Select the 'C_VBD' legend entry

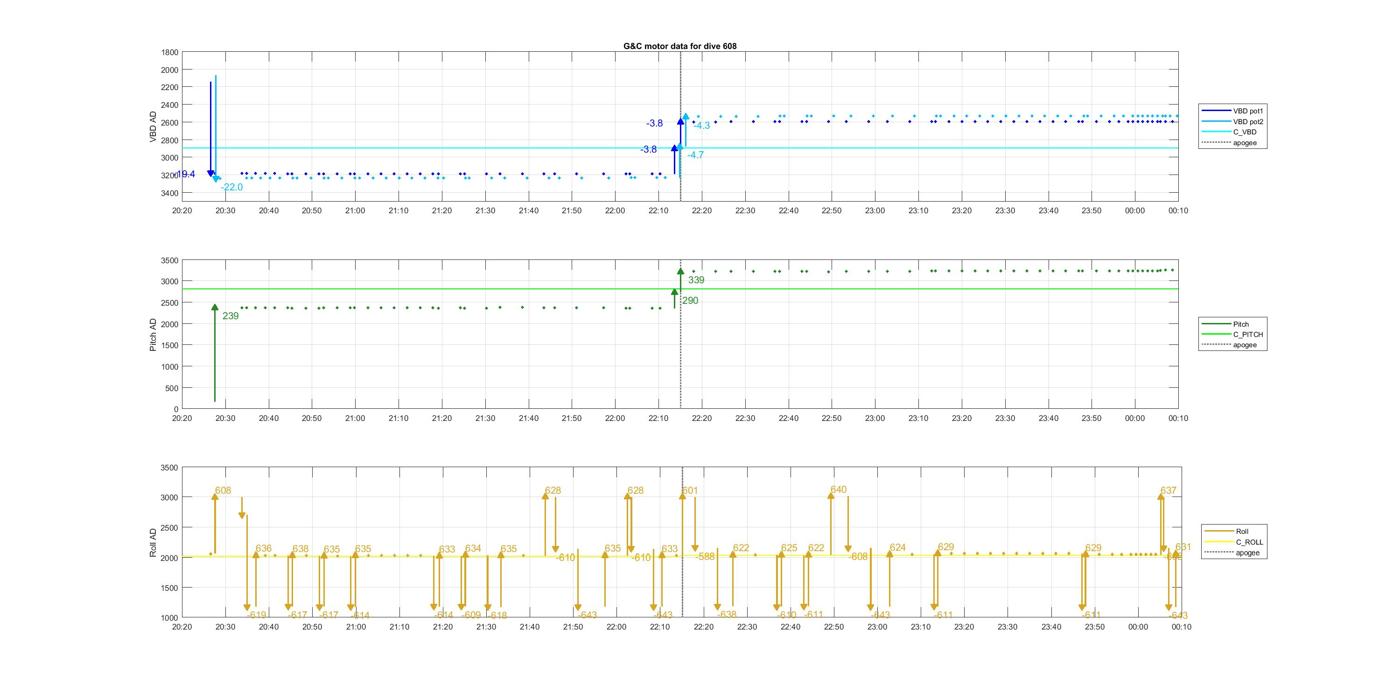point(1231,132)
